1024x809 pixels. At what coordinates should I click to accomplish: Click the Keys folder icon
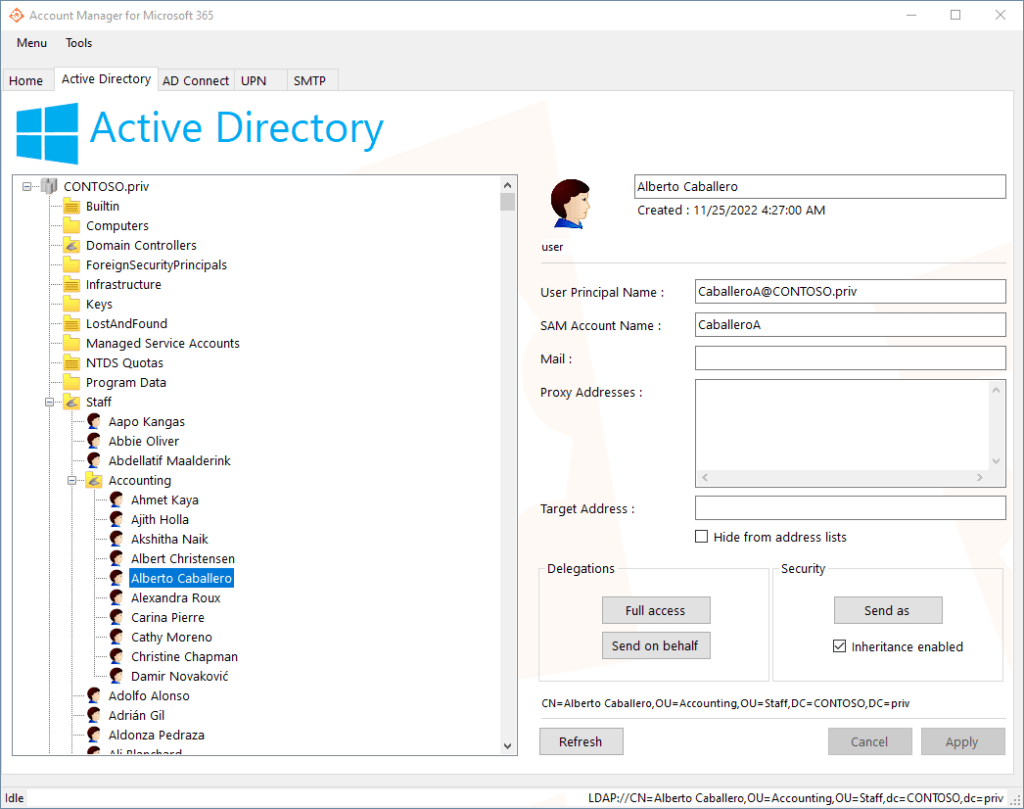tap(72, 304)
